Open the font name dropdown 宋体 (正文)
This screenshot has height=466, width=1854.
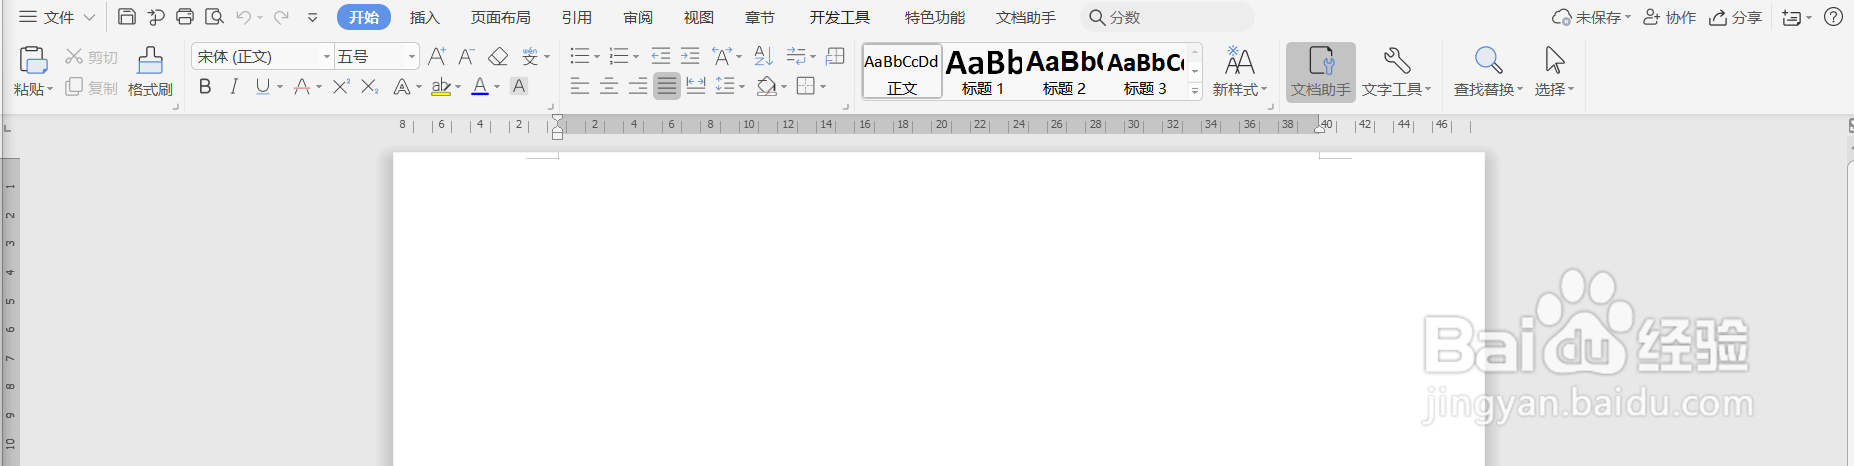pos(326,57)
